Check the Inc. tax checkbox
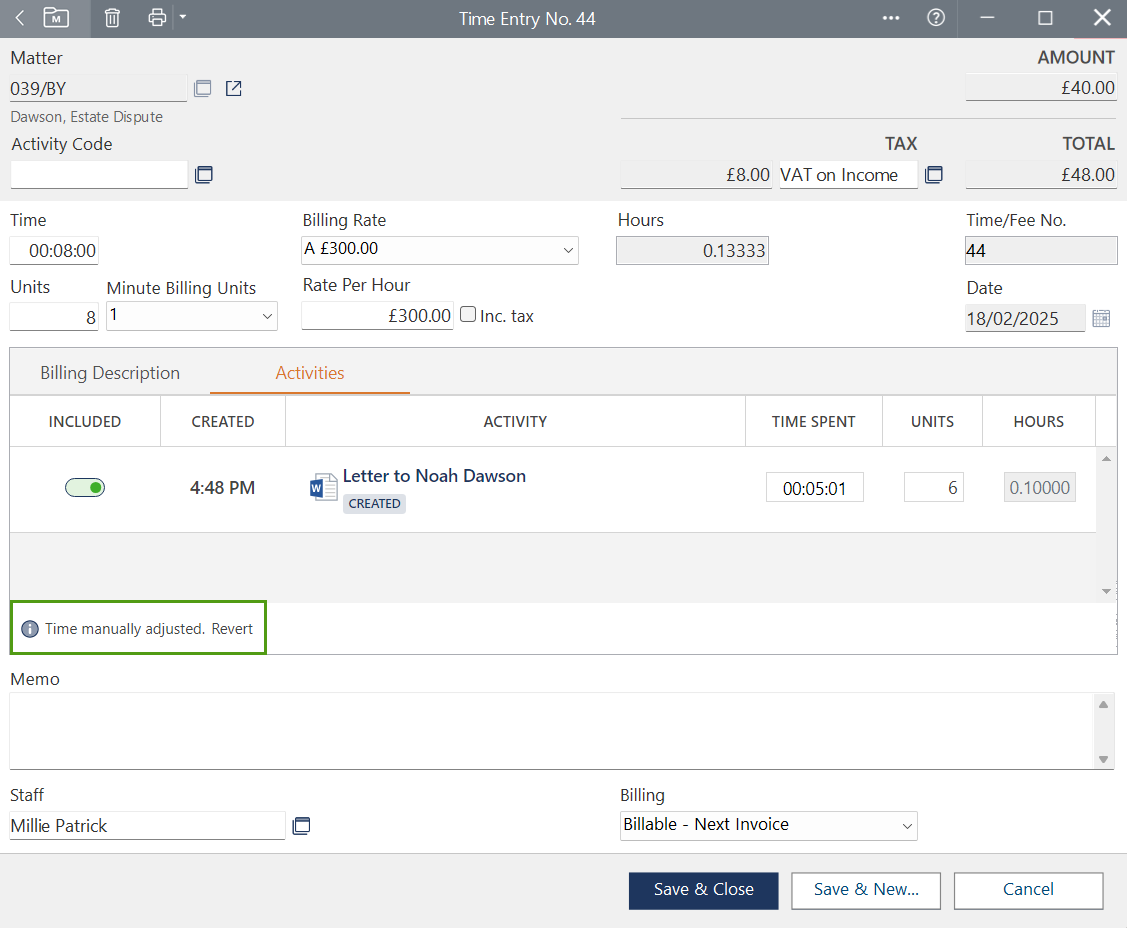 (x=468, y=315)
